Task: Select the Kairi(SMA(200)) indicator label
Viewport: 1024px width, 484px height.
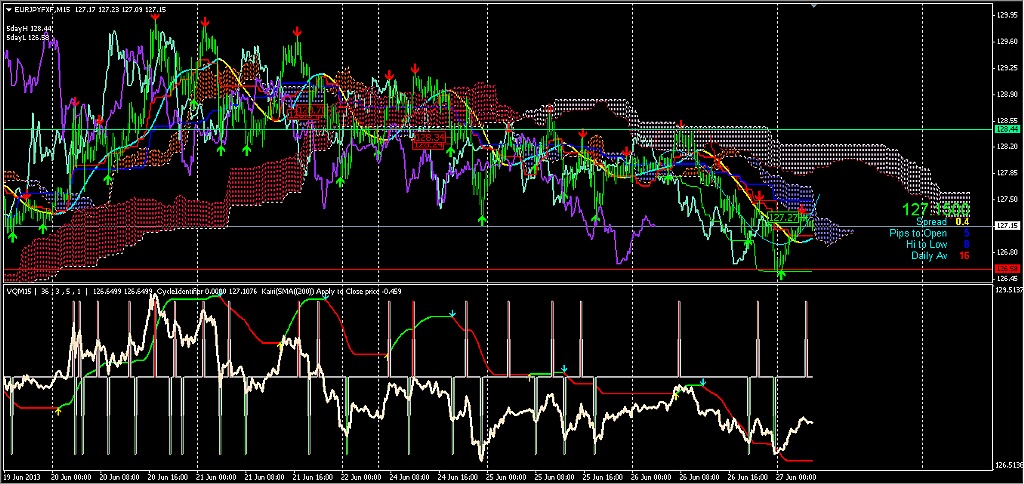Action: tap(268, 291)
